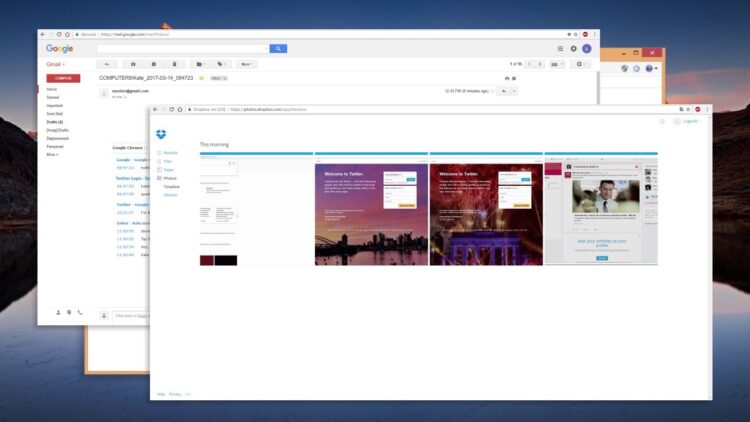Open the Labels dropdown in Gmail toolbar

coord(221,64)
